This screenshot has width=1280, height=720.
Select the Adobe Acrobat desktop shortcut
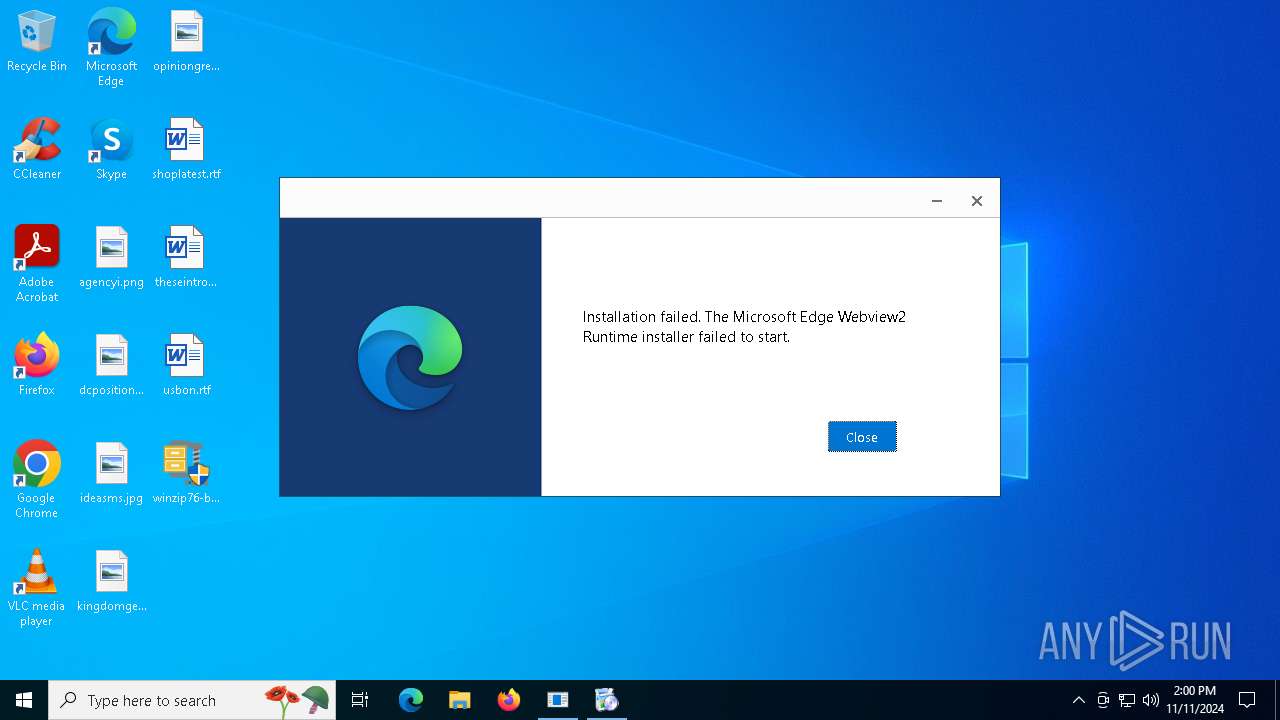click(x=37, y=264)
